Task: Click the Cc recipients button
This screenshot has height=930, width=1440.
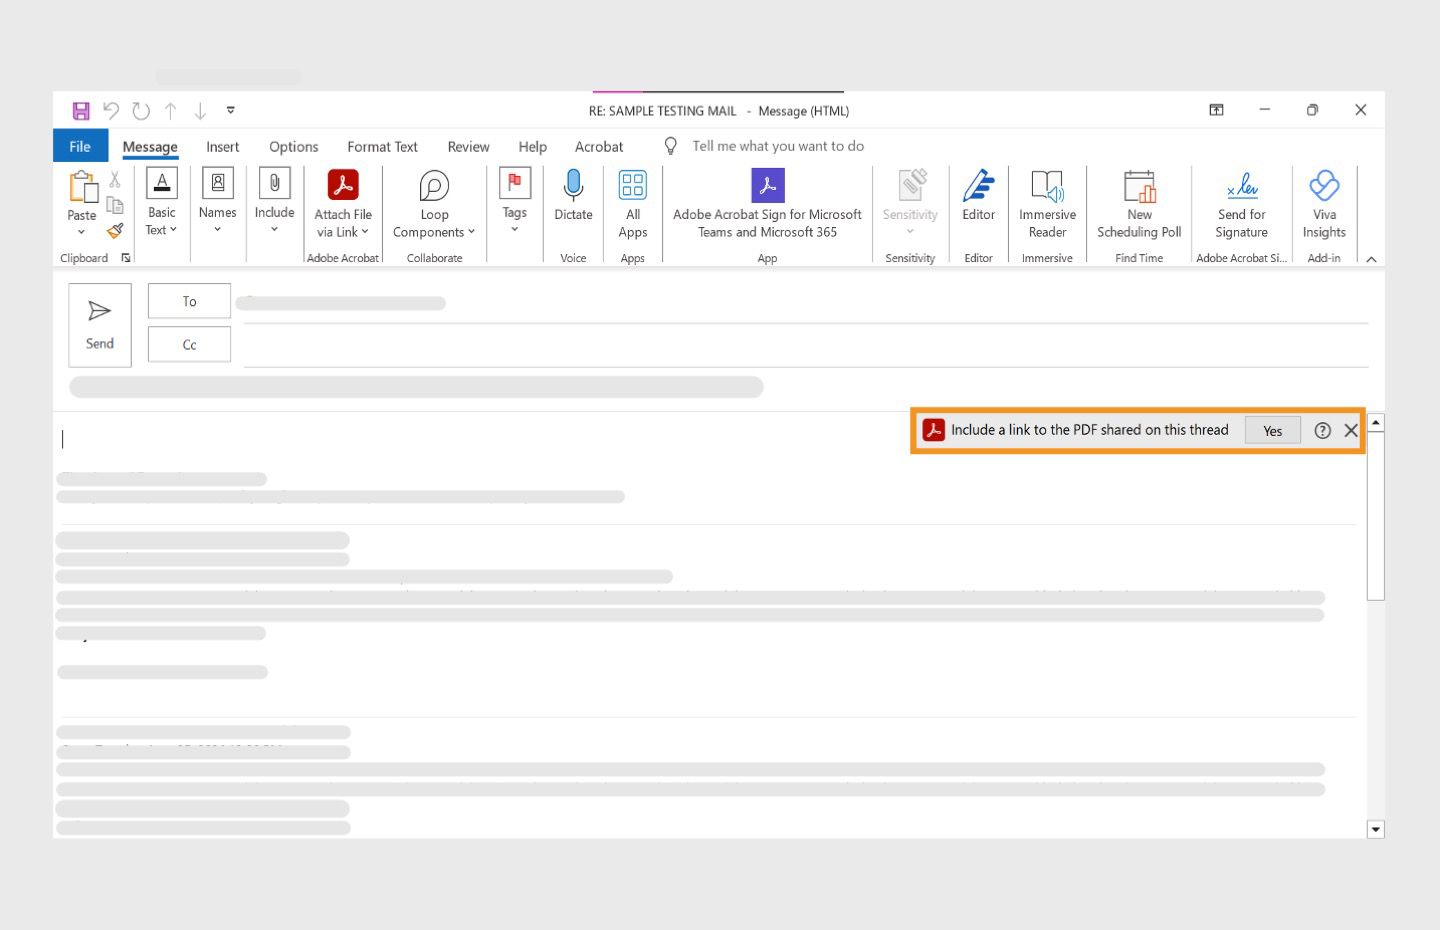Action: point(189,344)
